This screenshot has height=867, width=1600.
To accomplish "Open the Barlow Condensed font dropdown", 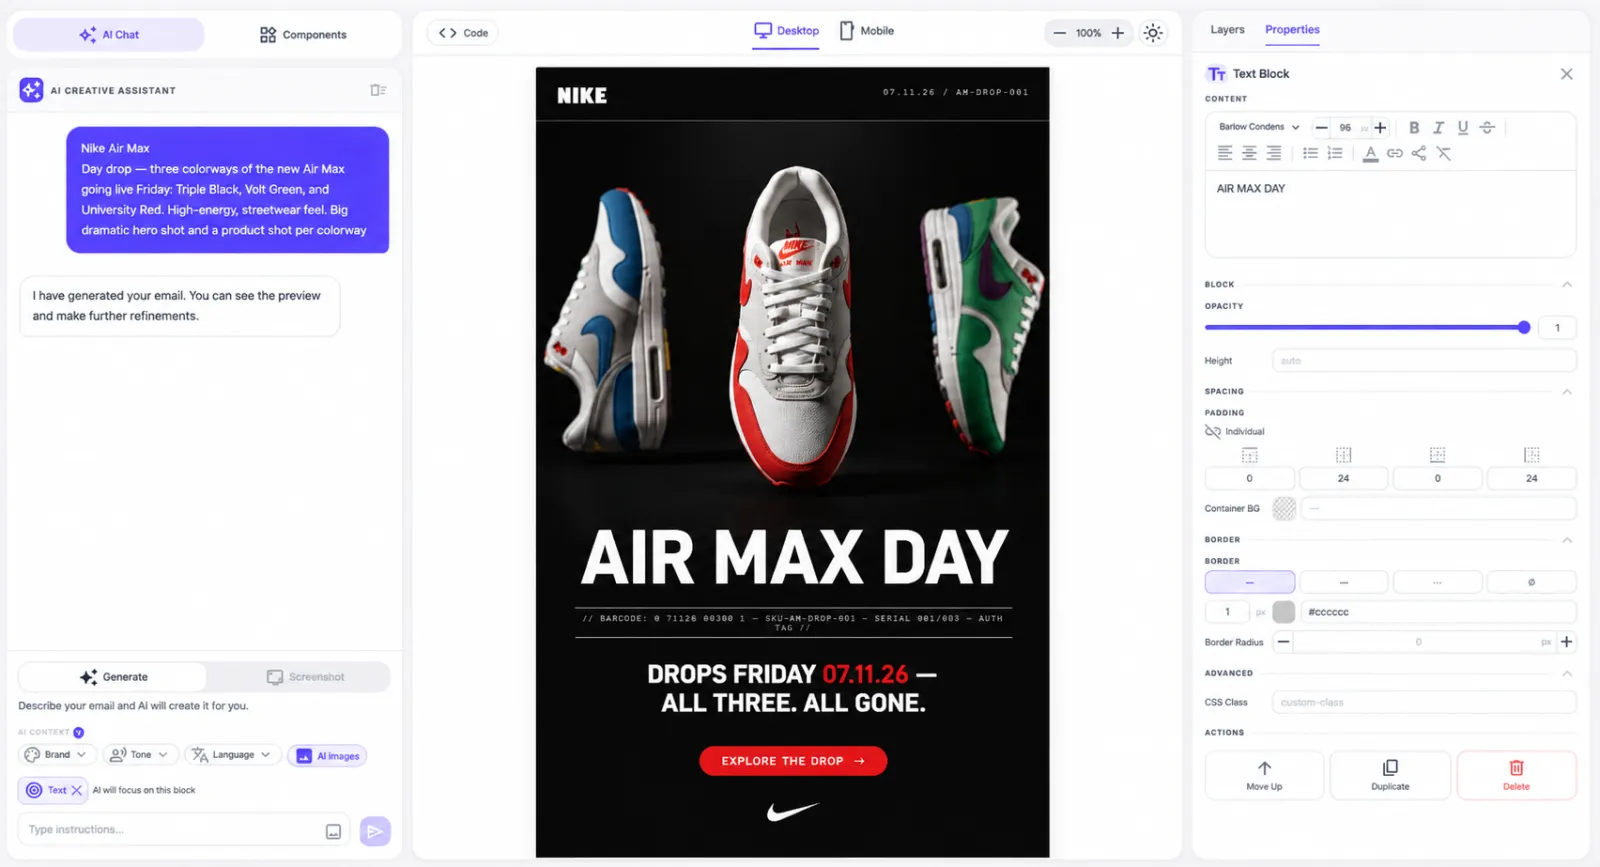I will [1259, 127].
